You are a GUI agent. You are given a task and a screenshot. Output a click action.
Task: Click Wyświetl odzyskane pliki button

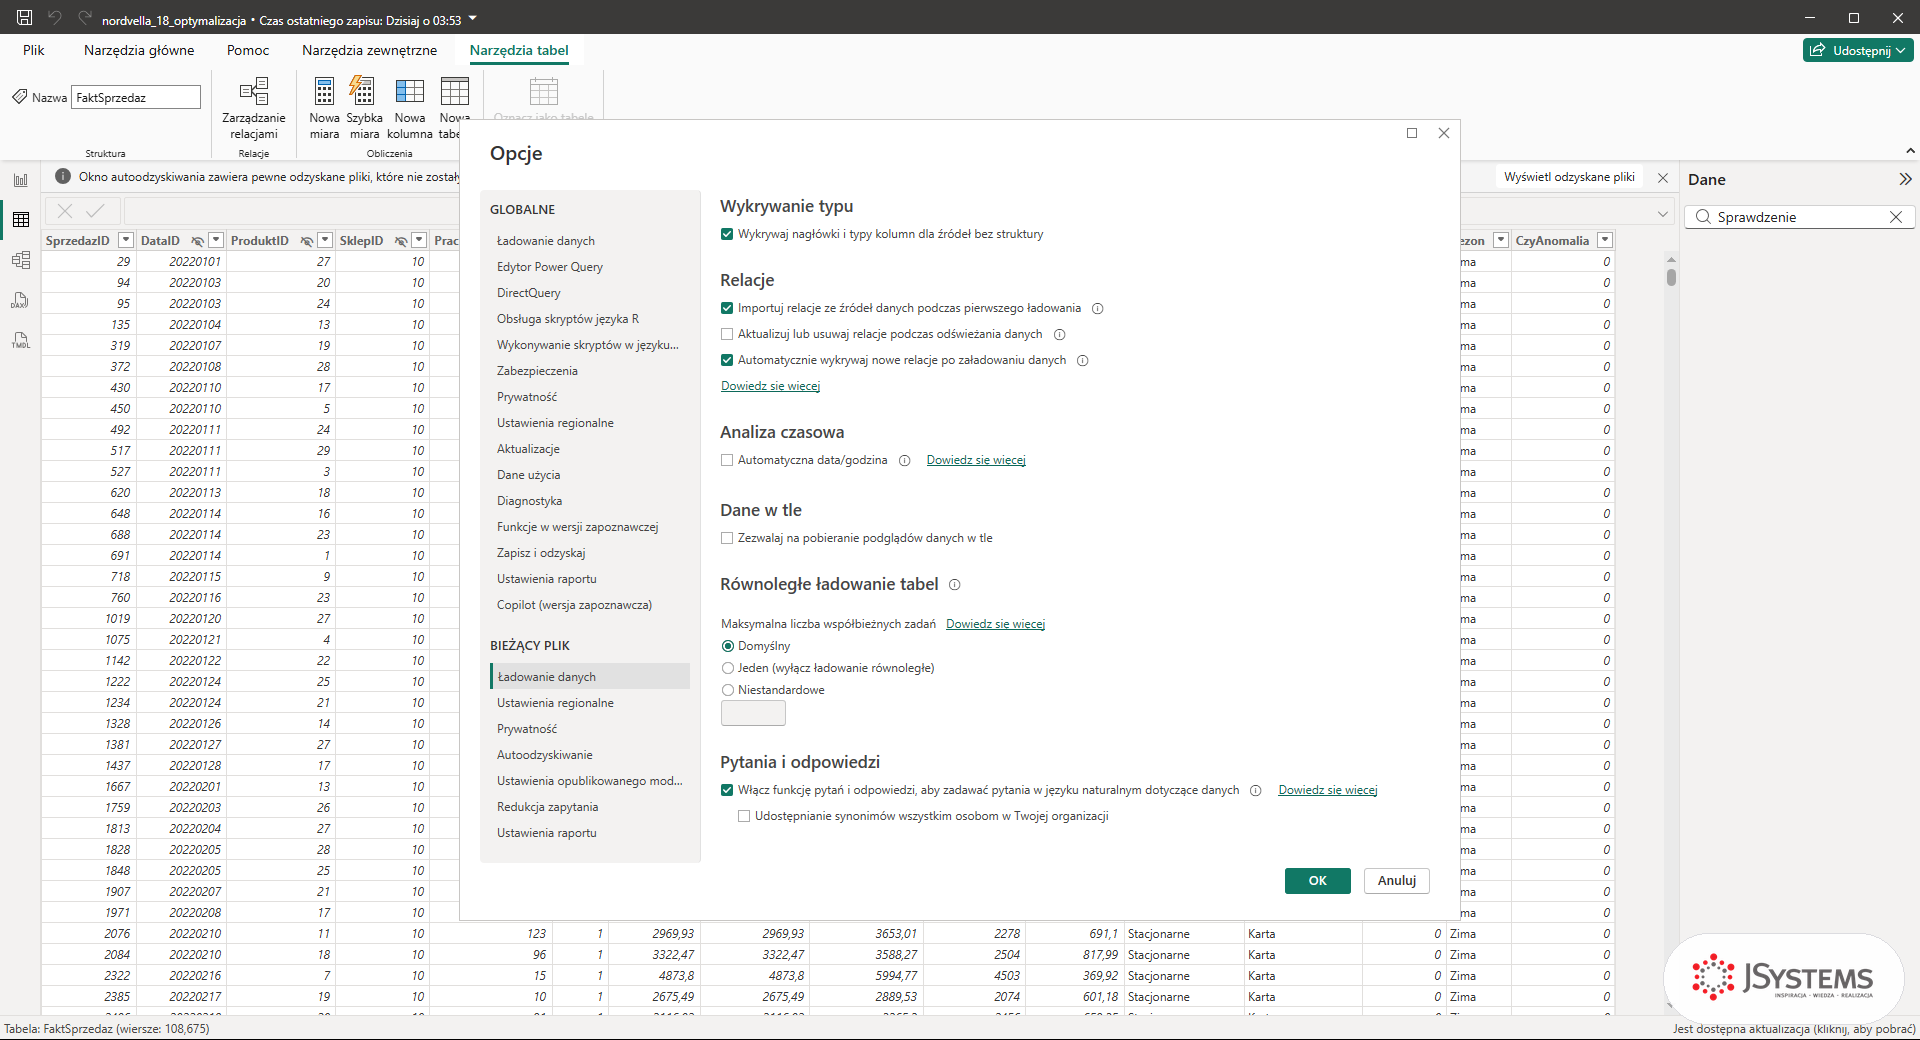pyautogui.click(x=1570, y=178)
